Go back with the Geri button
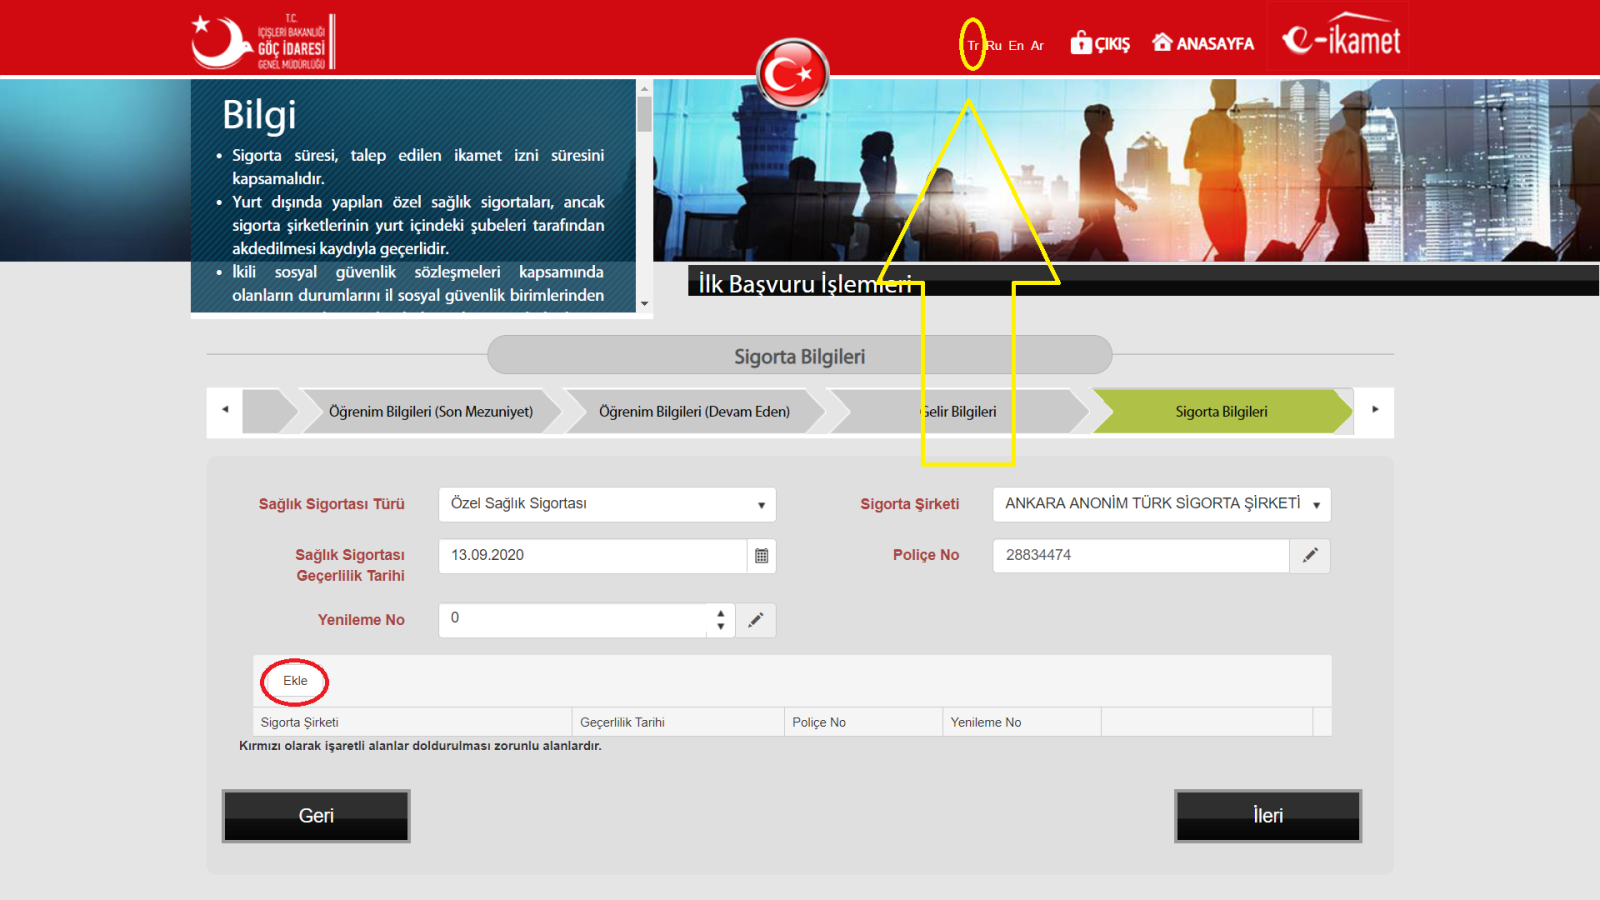The image size is (1600, 900). tap(316, 816)
